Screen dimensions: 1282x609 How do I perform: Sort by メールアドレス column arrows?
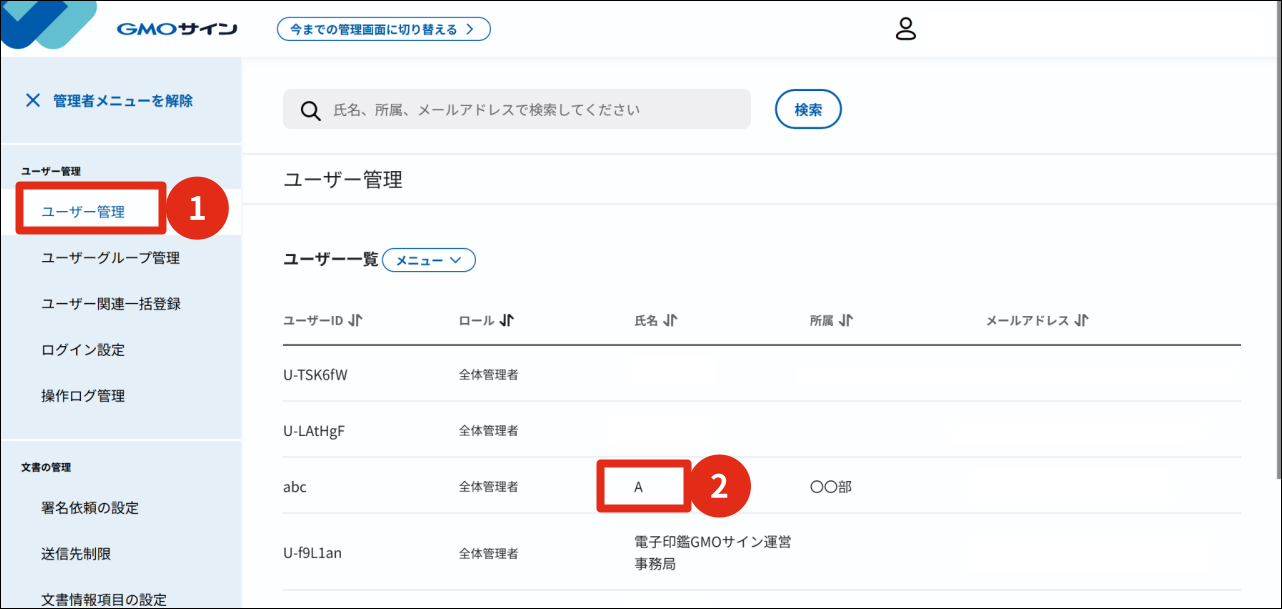click(x=1081, y=321)
